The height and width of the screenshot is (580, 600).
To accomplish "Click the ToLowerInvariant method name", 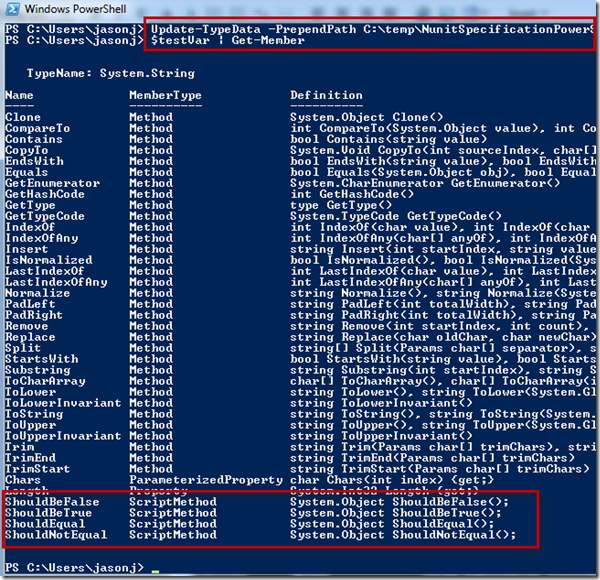I will click(63, 403).
